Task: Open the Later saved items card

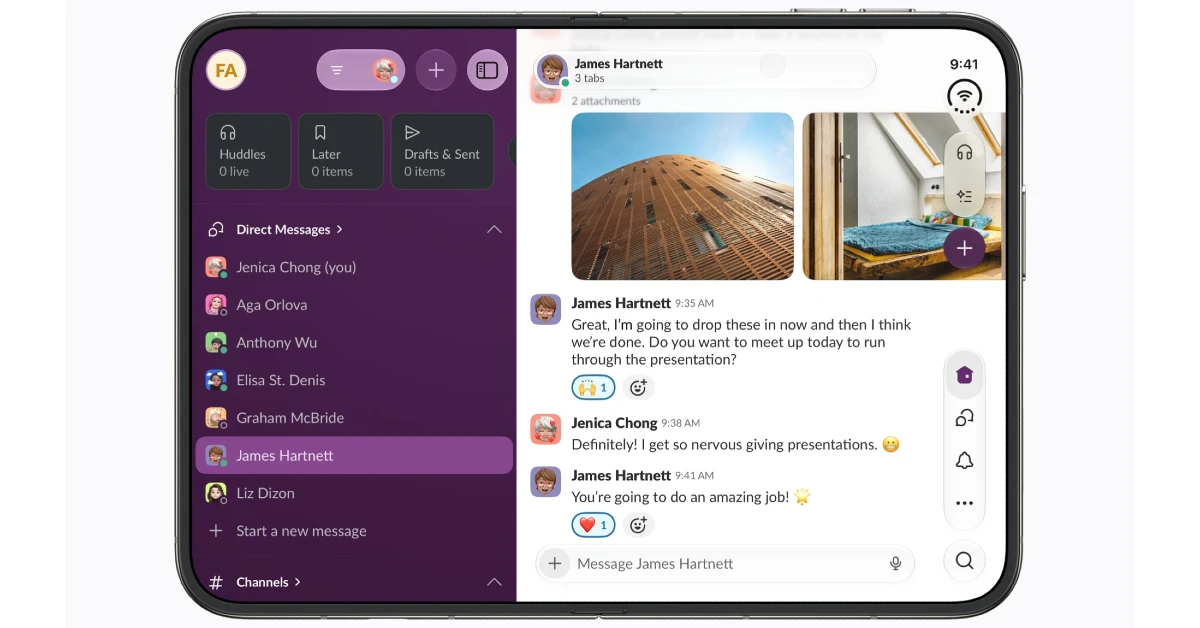Action: 340,151
